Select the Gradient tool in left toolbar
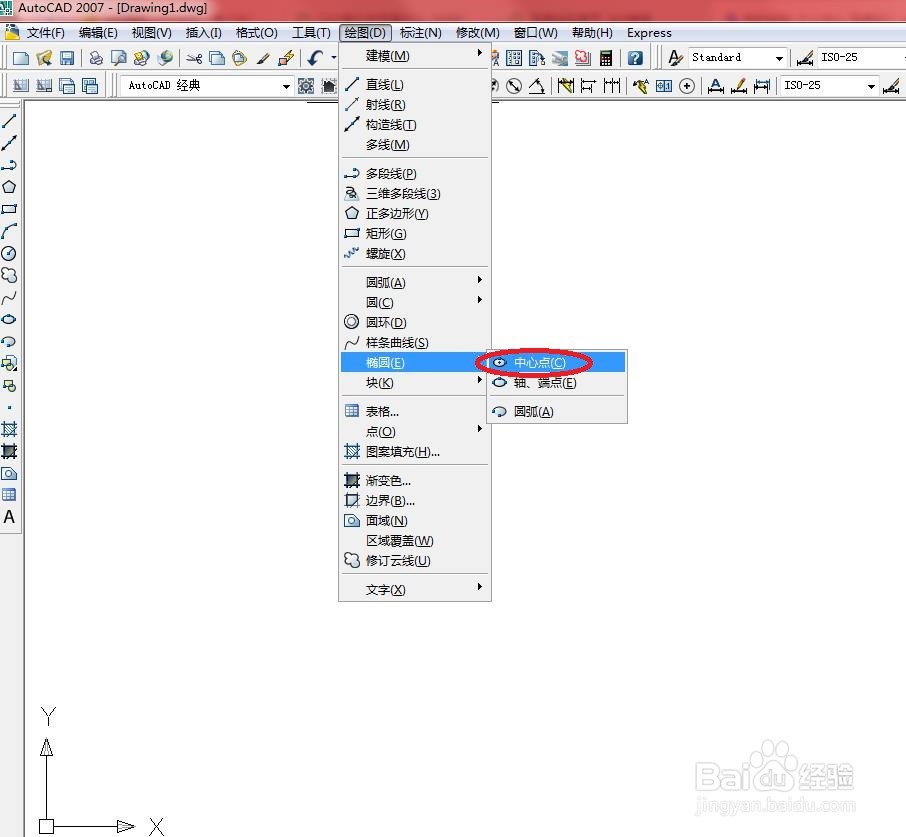The width and height of the screenshot is (906, 837). tap(9, 451)
